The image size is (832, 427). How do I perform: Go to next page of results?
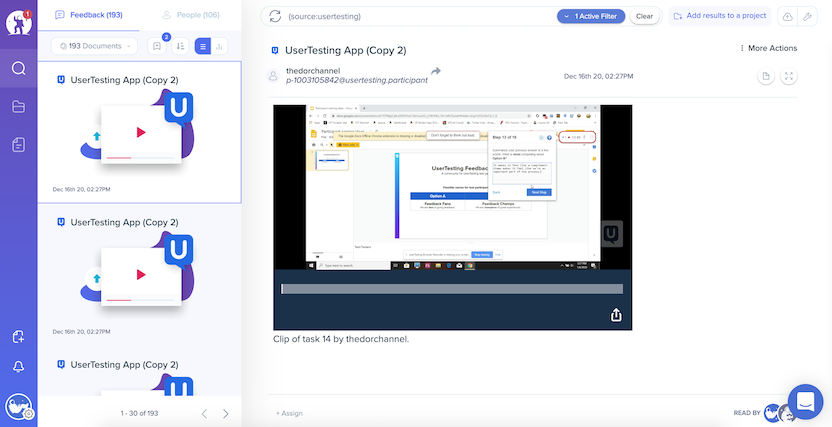226,414
